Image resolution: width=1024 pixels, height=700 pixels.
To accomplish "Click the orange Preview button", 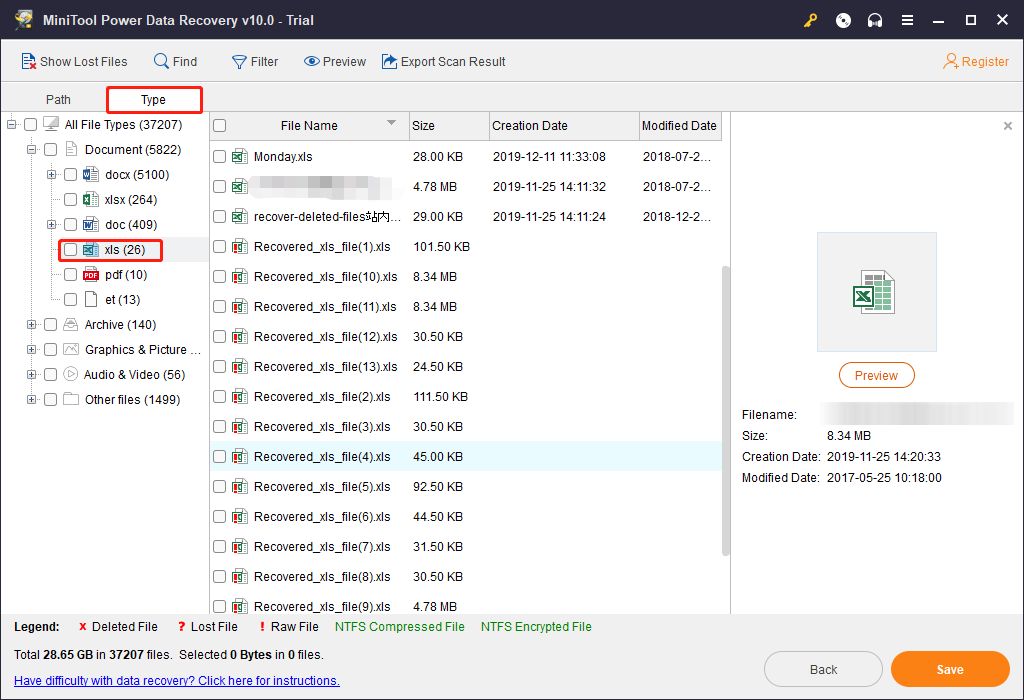I will click(x=876, y=375).
